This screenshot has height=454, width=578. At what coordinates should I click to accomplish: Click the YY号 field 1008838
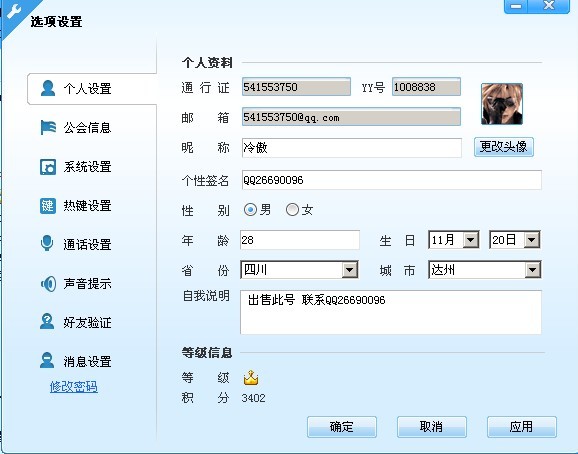coord(426,87)
